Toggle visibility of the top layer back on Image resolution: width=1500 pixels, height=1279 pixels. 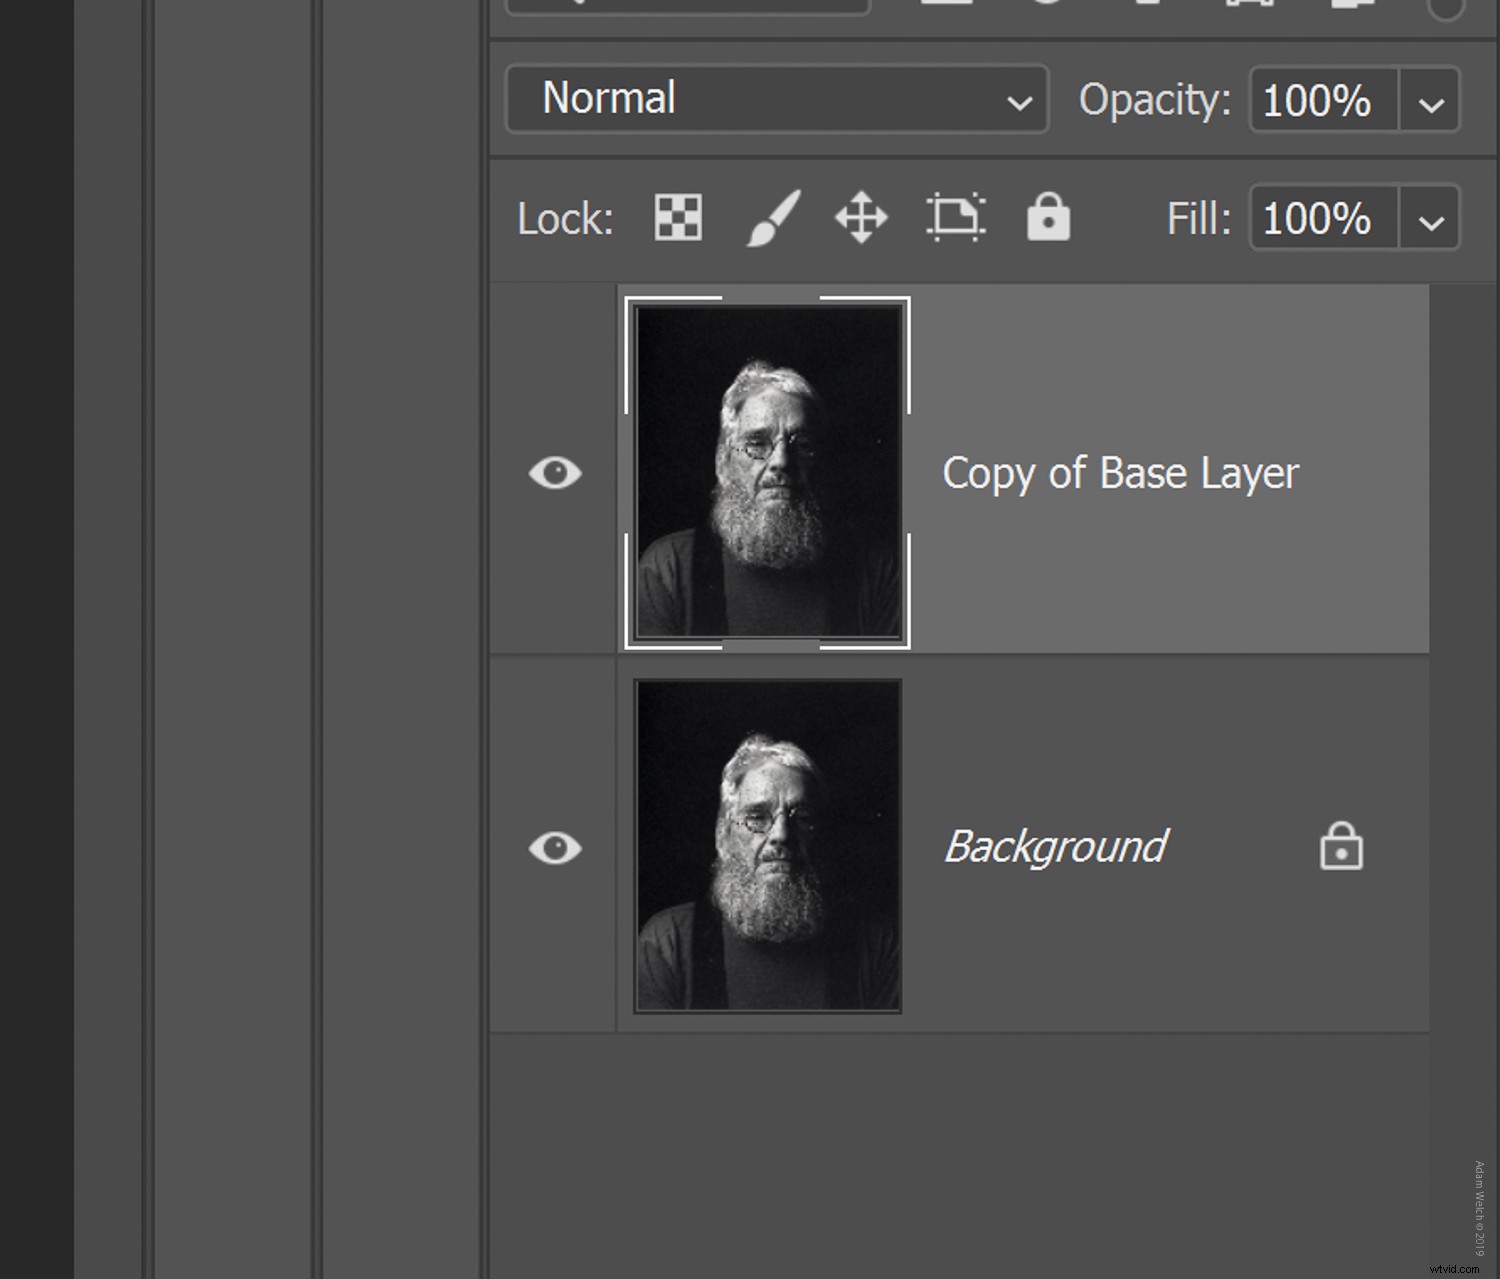click(x=556, y=473)
